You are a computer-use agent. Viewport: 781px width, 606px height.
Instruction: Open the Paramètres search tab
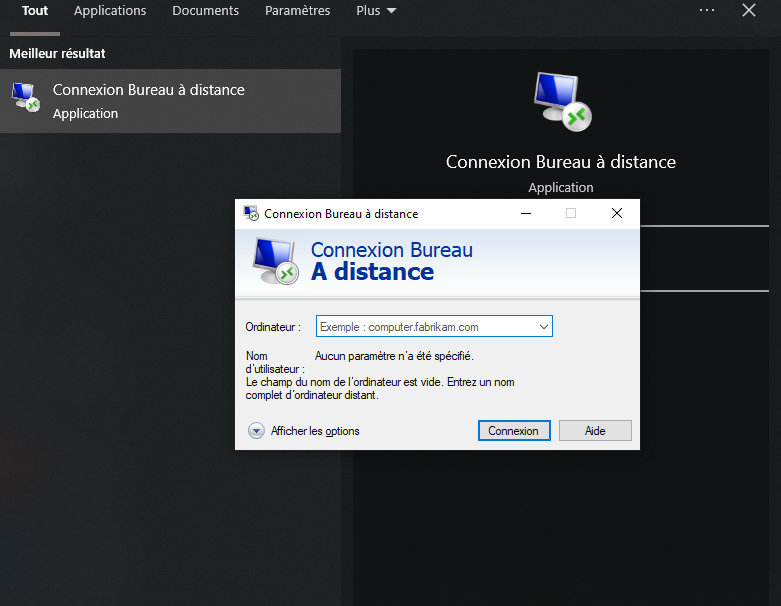(x=297, y=11)
